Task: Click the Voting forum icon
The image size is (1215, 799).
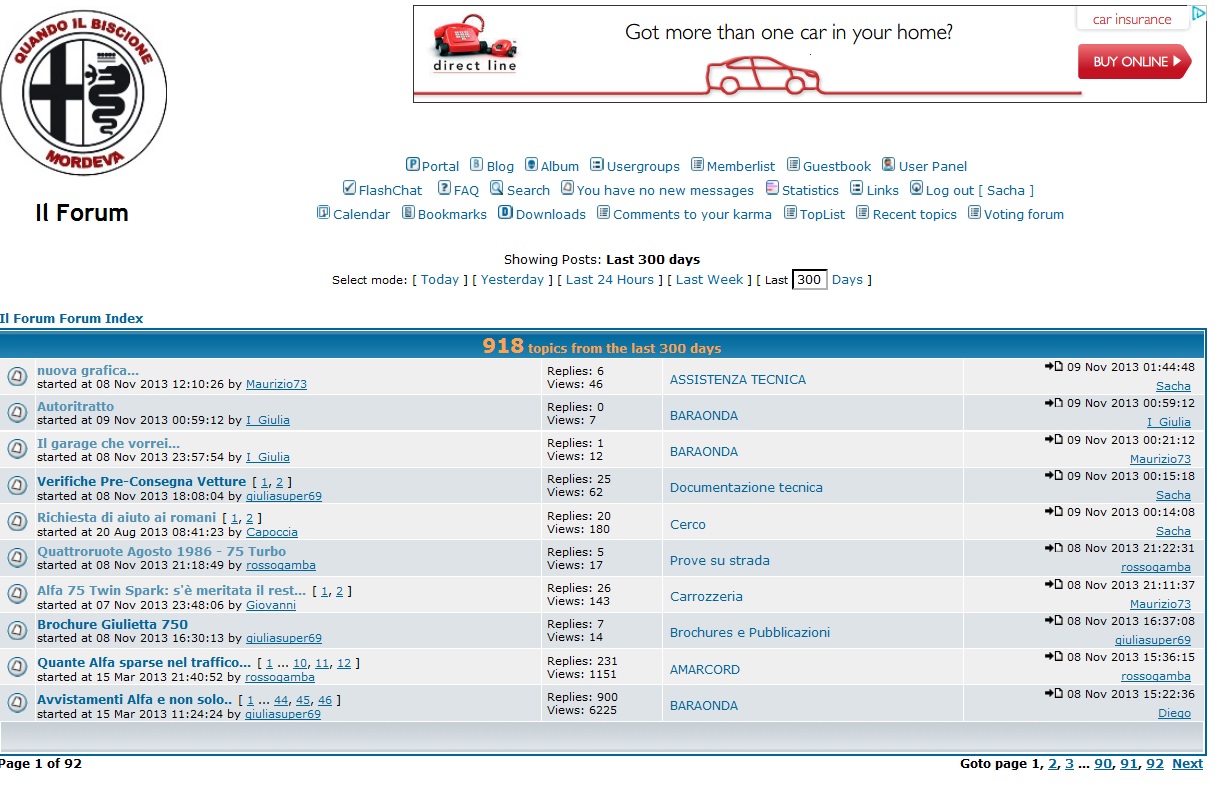Action: (x=974, y=212)
